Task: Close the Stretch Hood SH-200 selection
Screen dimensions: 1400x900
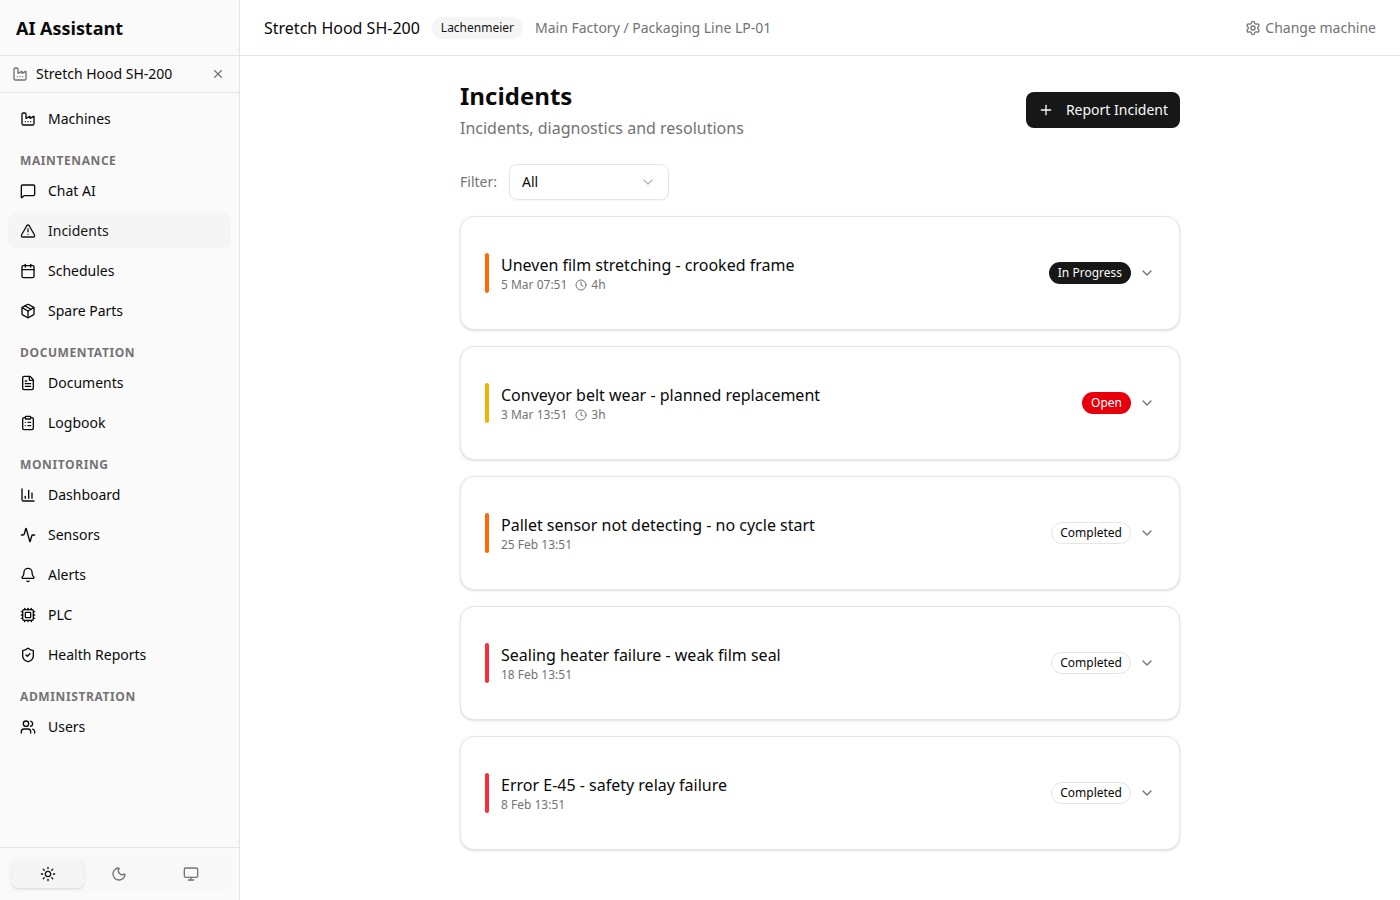Action: (217, 73)
